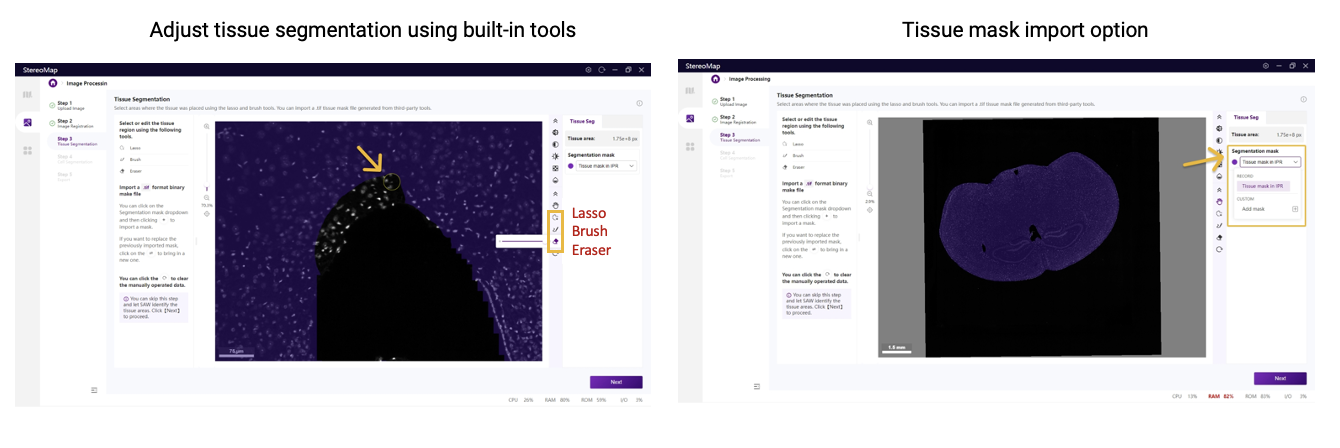Choose 'Tissue mask in IPR' from dropdown list

tap(1264, 186)
